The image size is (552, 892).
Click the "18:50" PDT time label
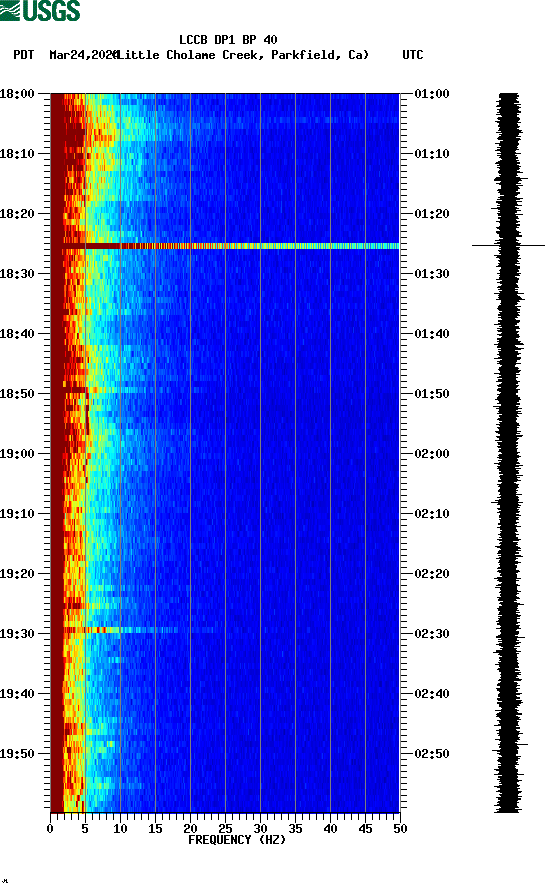click(x=17, y=394)
